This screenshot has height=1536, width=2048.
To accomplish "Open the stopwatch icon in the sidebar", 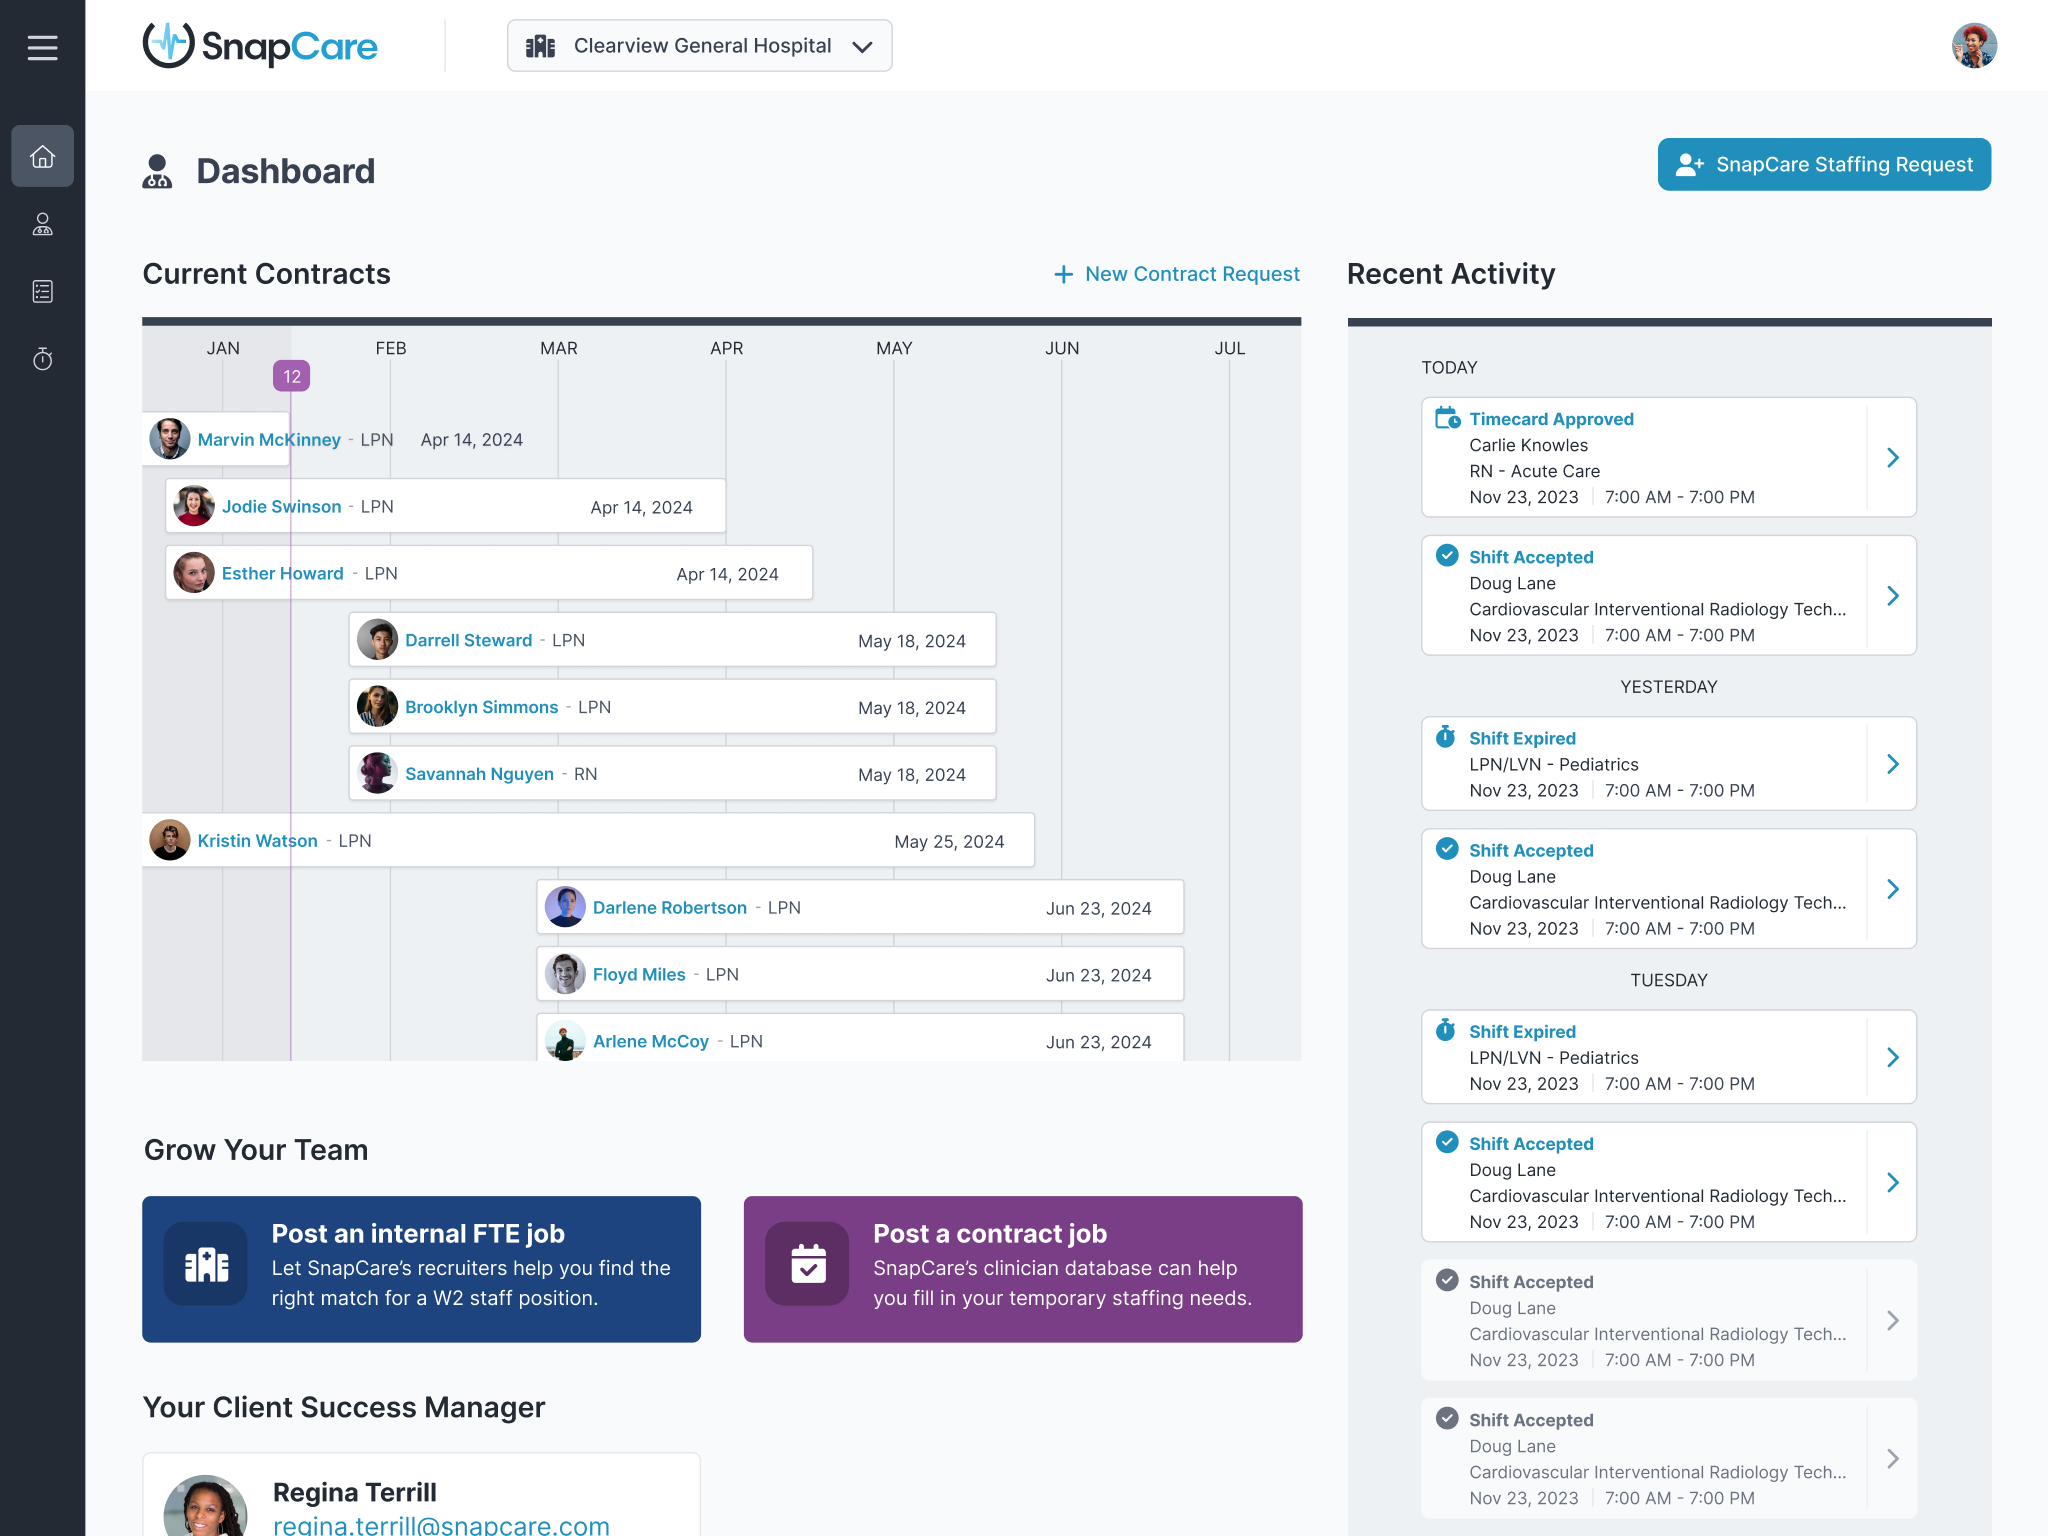I will pyautogui.click(x=42, y=358).
